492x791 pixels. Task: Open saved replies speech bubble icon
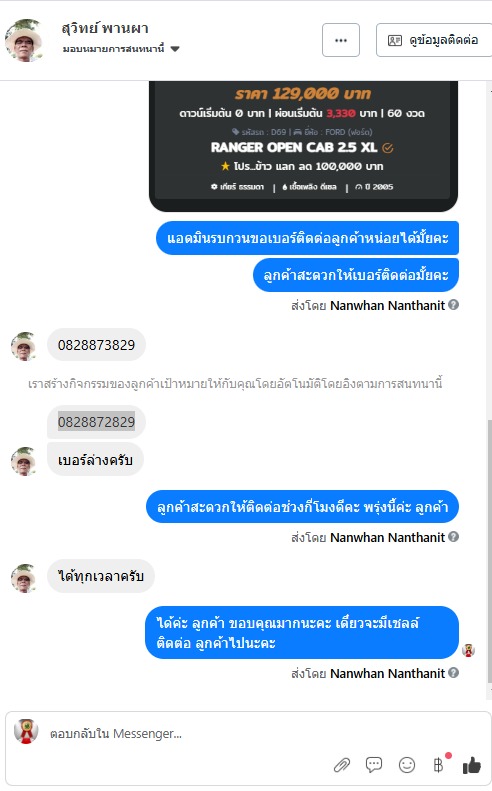tap(374, 765)
